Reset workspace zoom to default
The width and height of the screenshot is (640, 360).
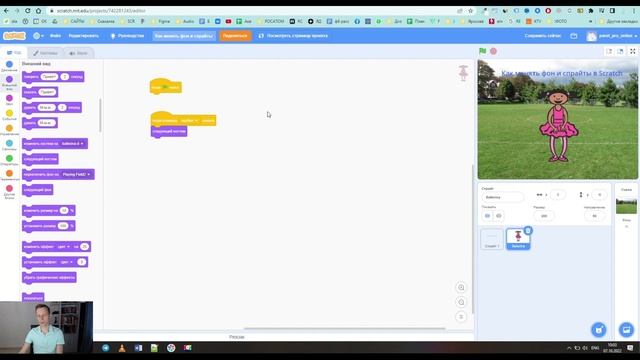pos(461,317)
